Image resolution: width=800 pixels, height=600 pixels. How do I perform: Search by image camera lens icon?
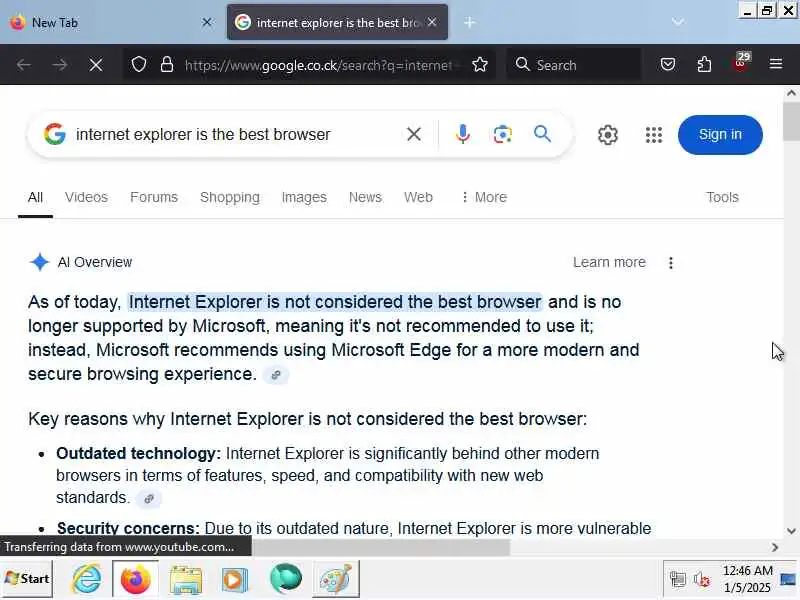pos(503,134)
